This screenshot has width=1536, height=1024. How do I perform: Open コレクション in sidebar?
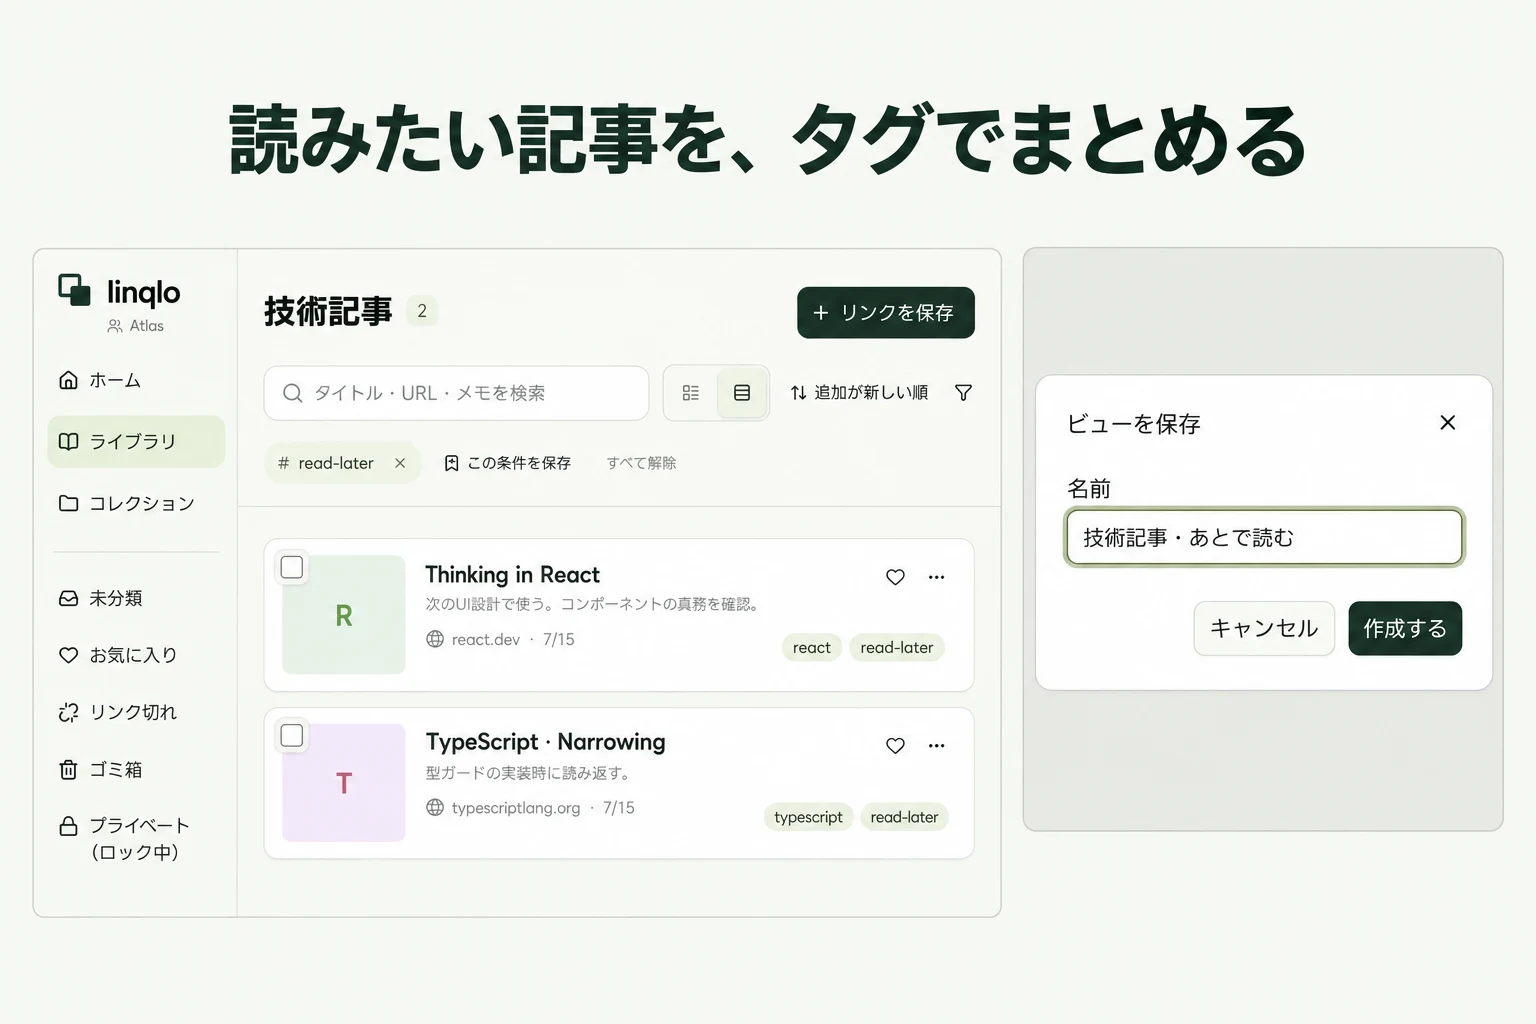pos(136,503)
